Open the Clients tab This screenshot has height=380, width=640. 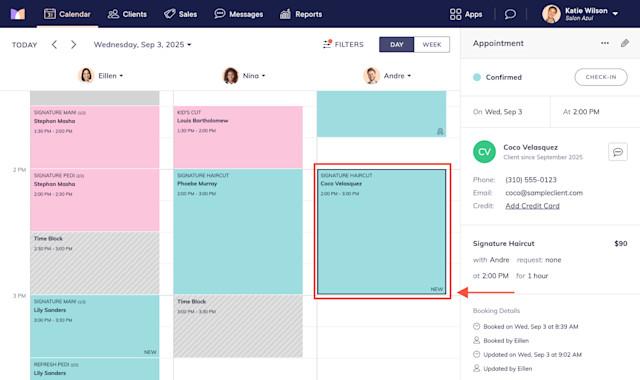[127, 14]
